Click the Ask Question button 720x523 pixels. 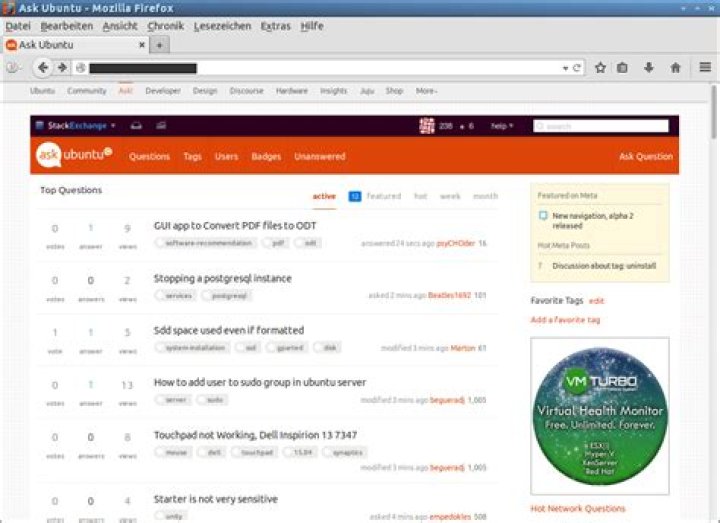646,157
